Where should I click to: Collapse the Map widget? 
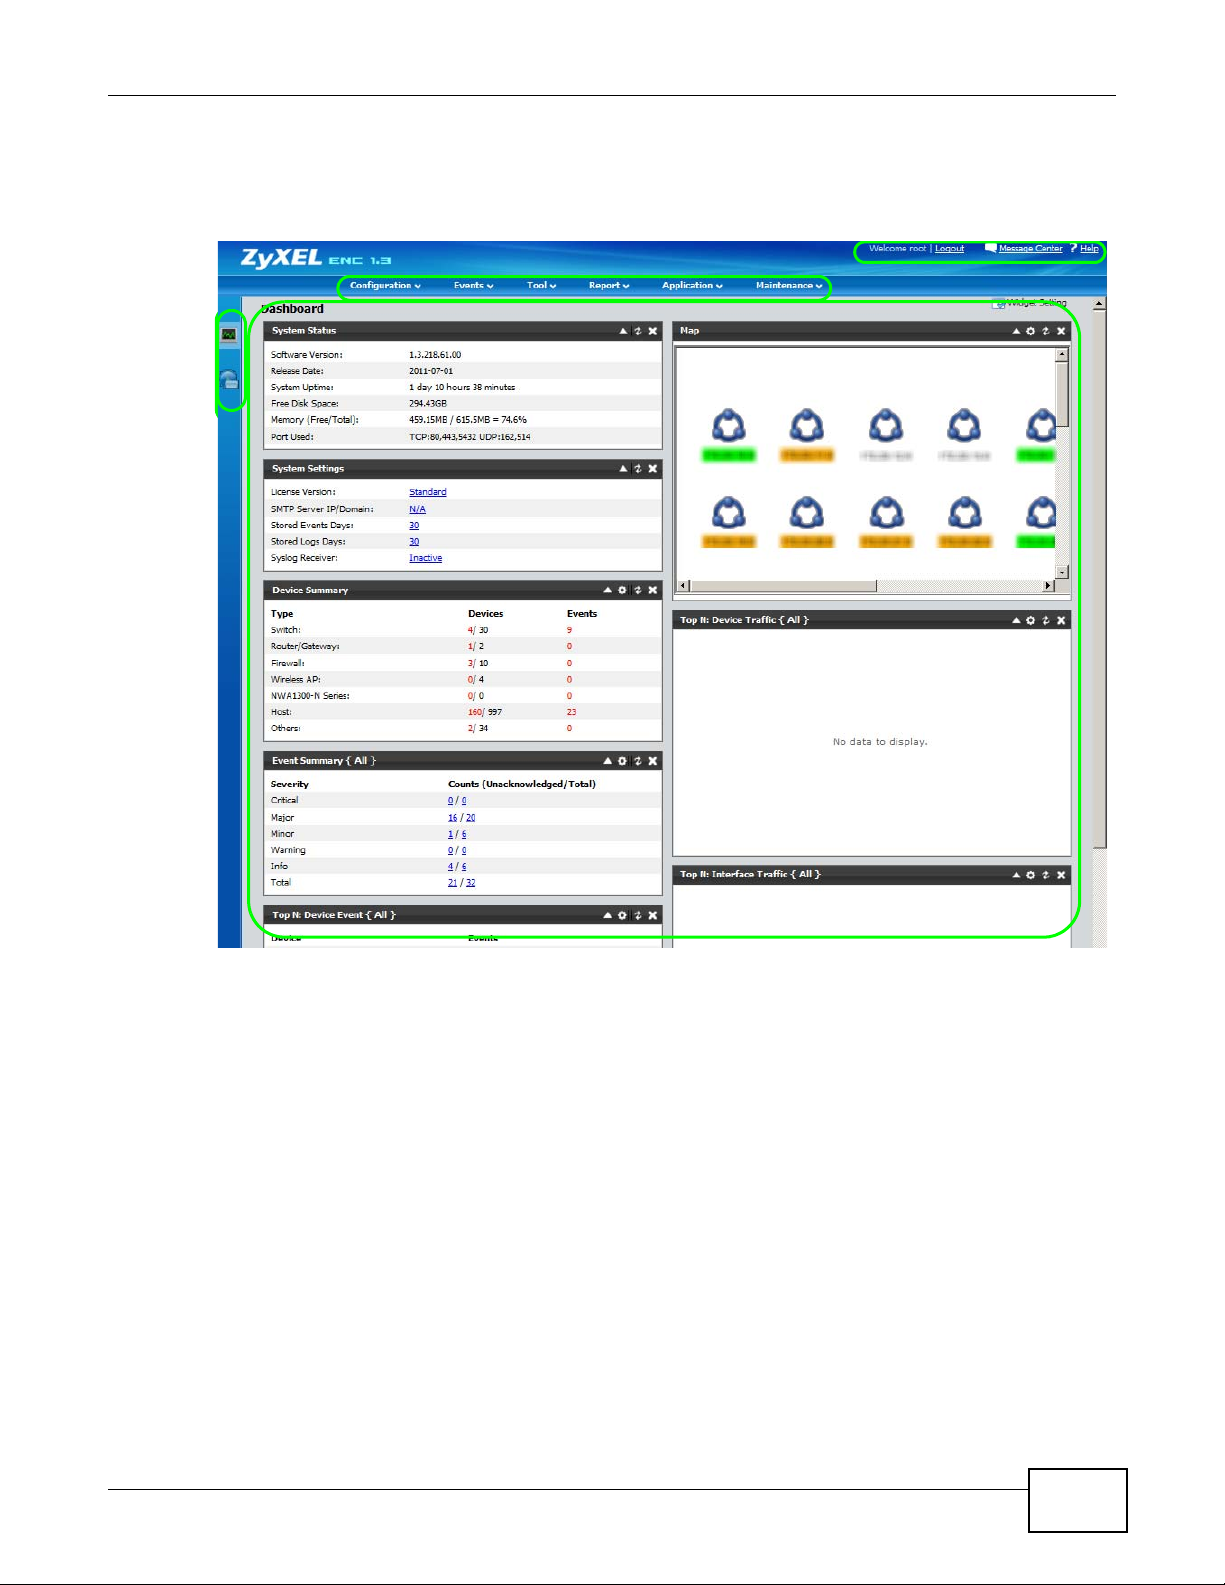1016,331
